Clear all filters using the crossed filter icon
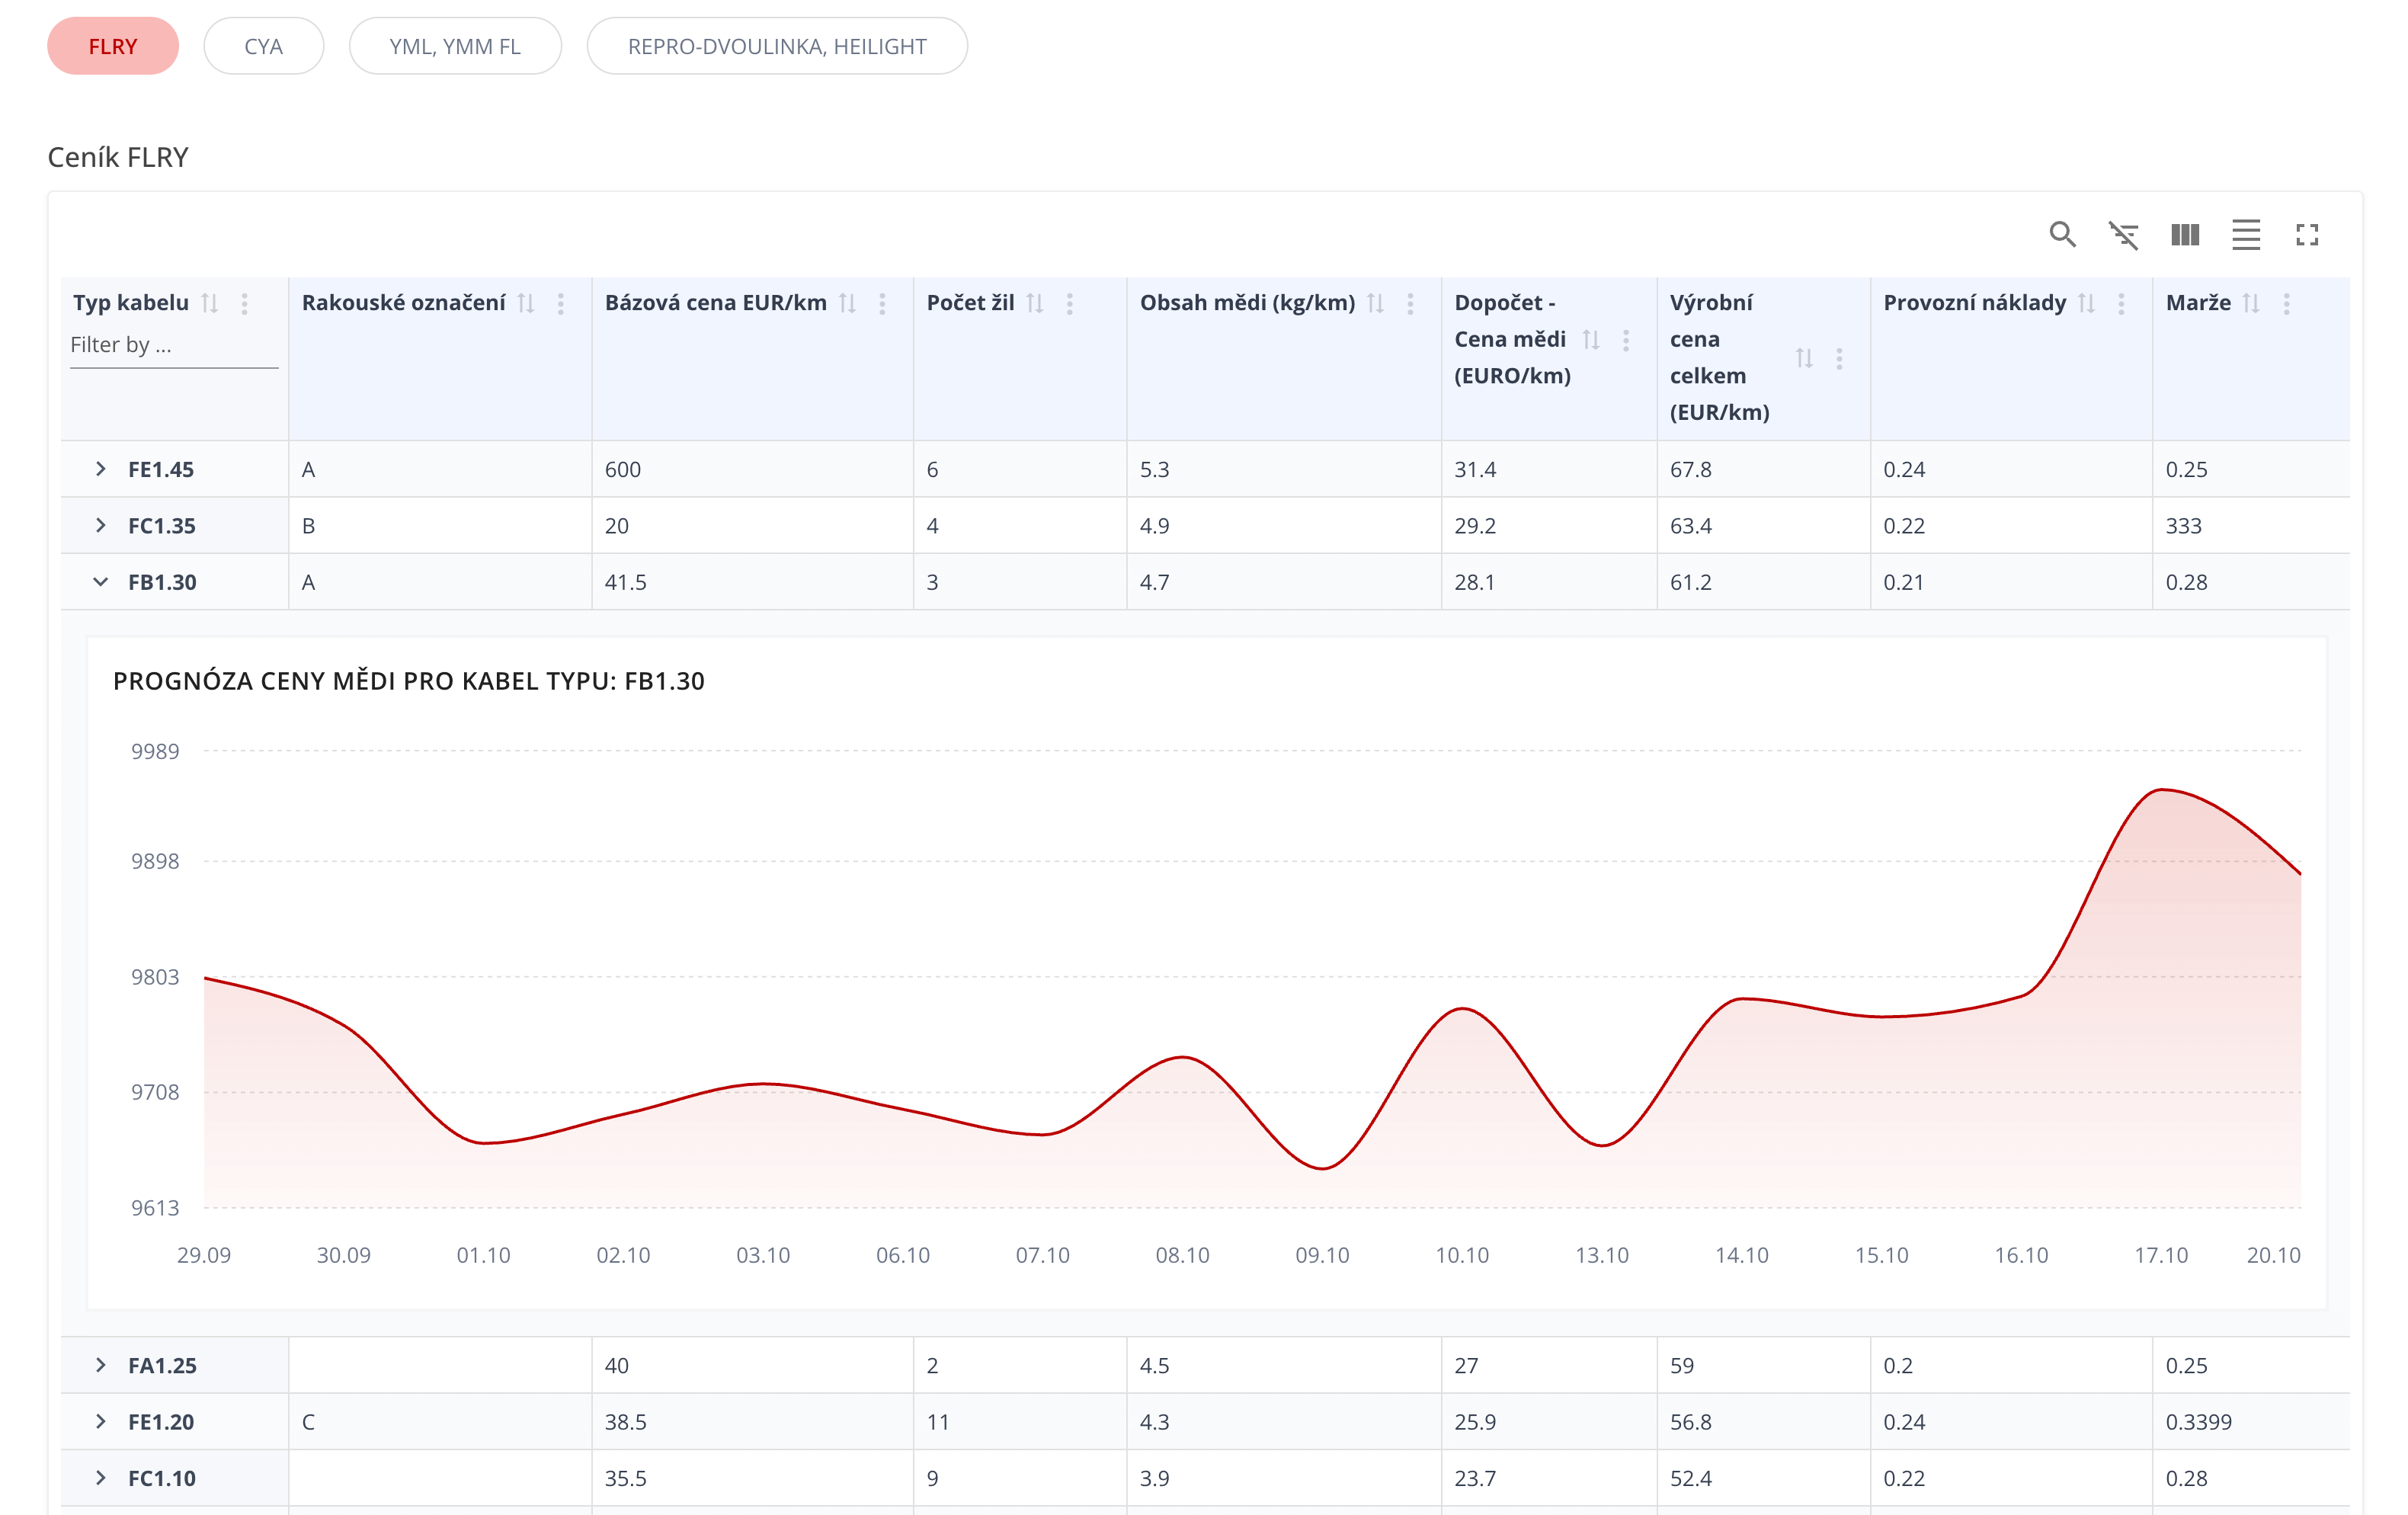Screen dimensions: 2408x1515 (2124, 235)
